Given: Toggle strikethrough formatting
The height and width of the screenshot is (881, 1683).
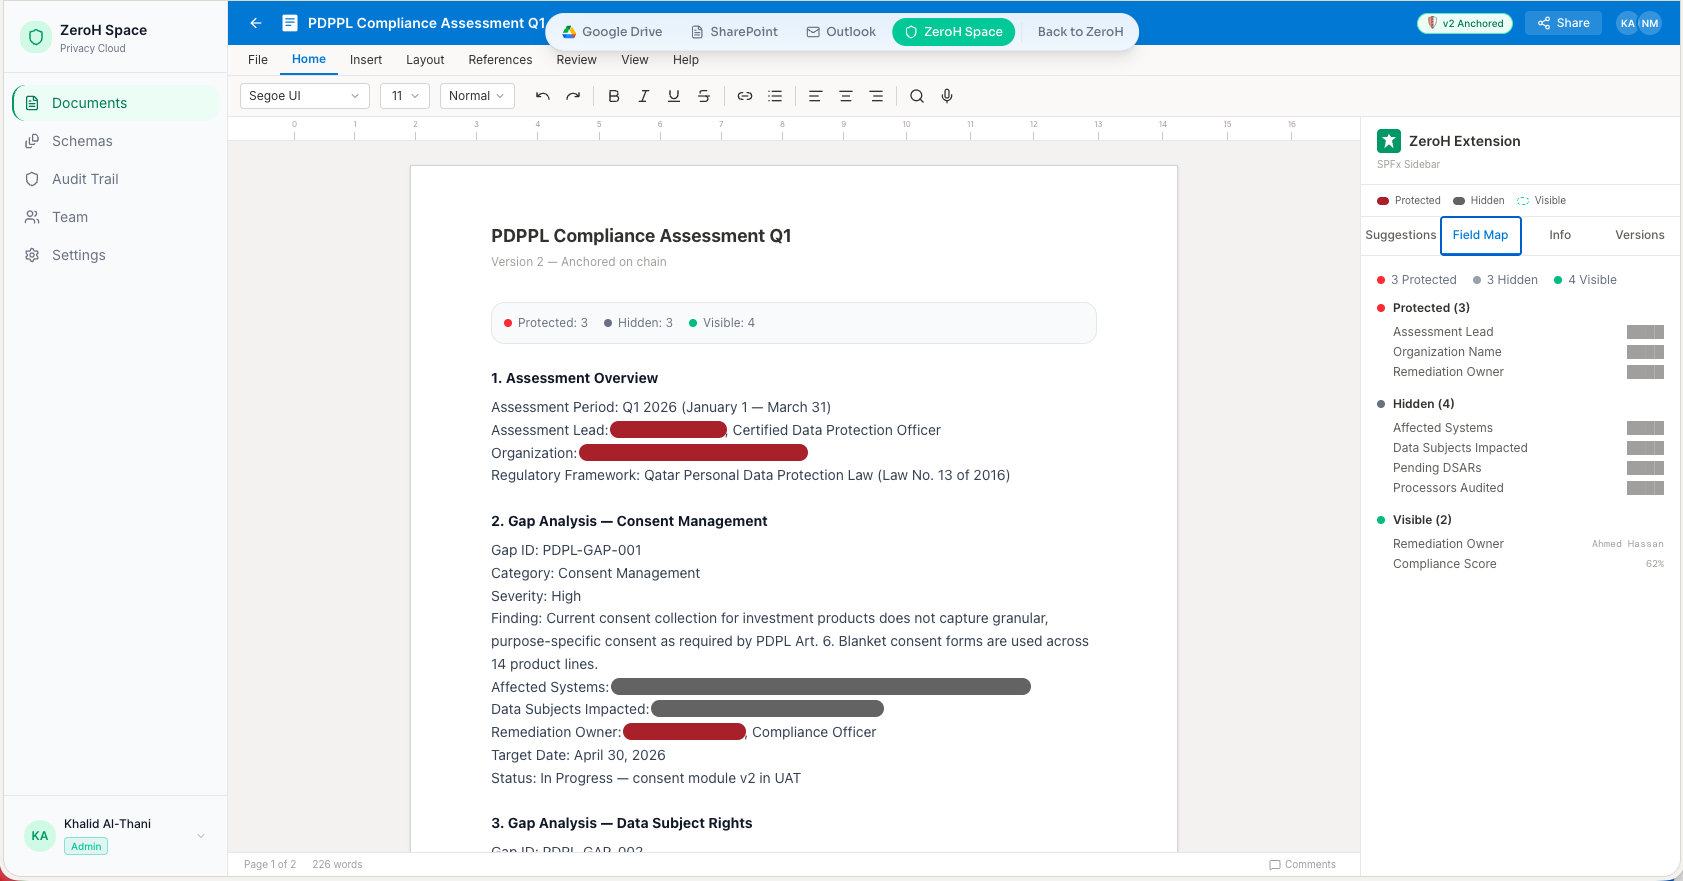Looking at the screenshot, I should pyautogui.click(x=704, y=96).
